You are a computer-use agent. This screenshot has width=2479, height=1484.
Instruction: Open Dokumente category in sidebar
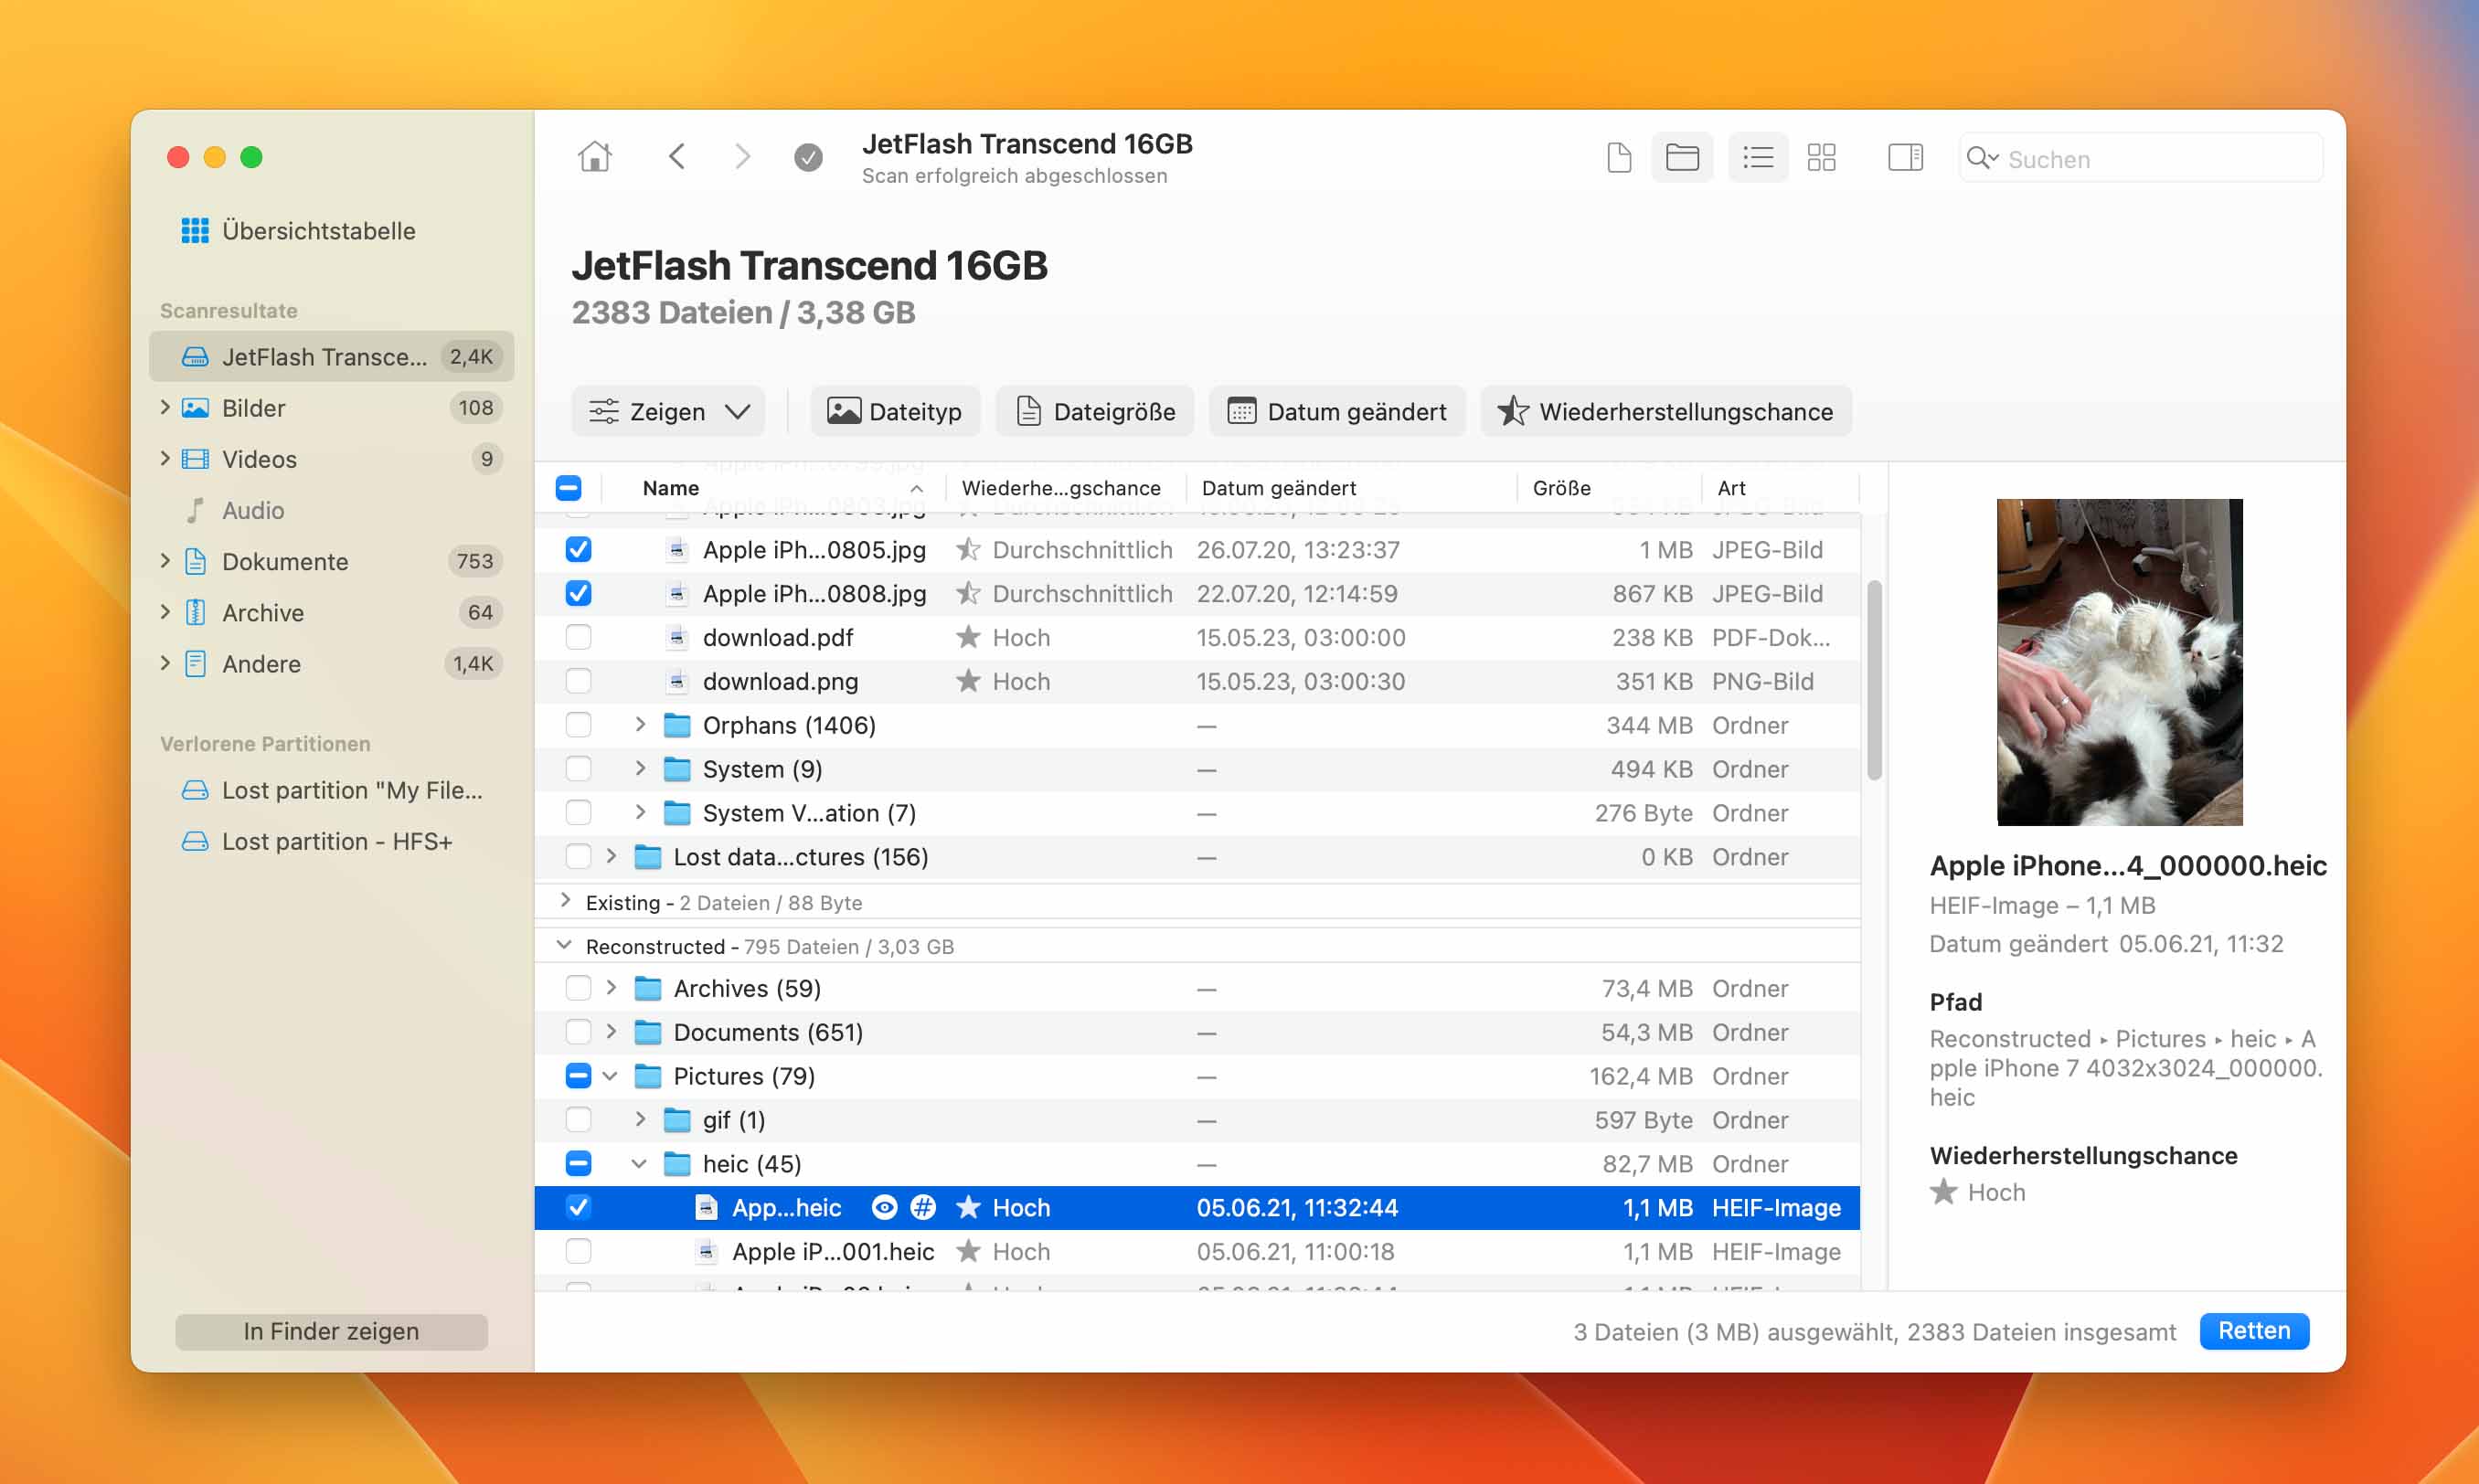click(331, 561)
